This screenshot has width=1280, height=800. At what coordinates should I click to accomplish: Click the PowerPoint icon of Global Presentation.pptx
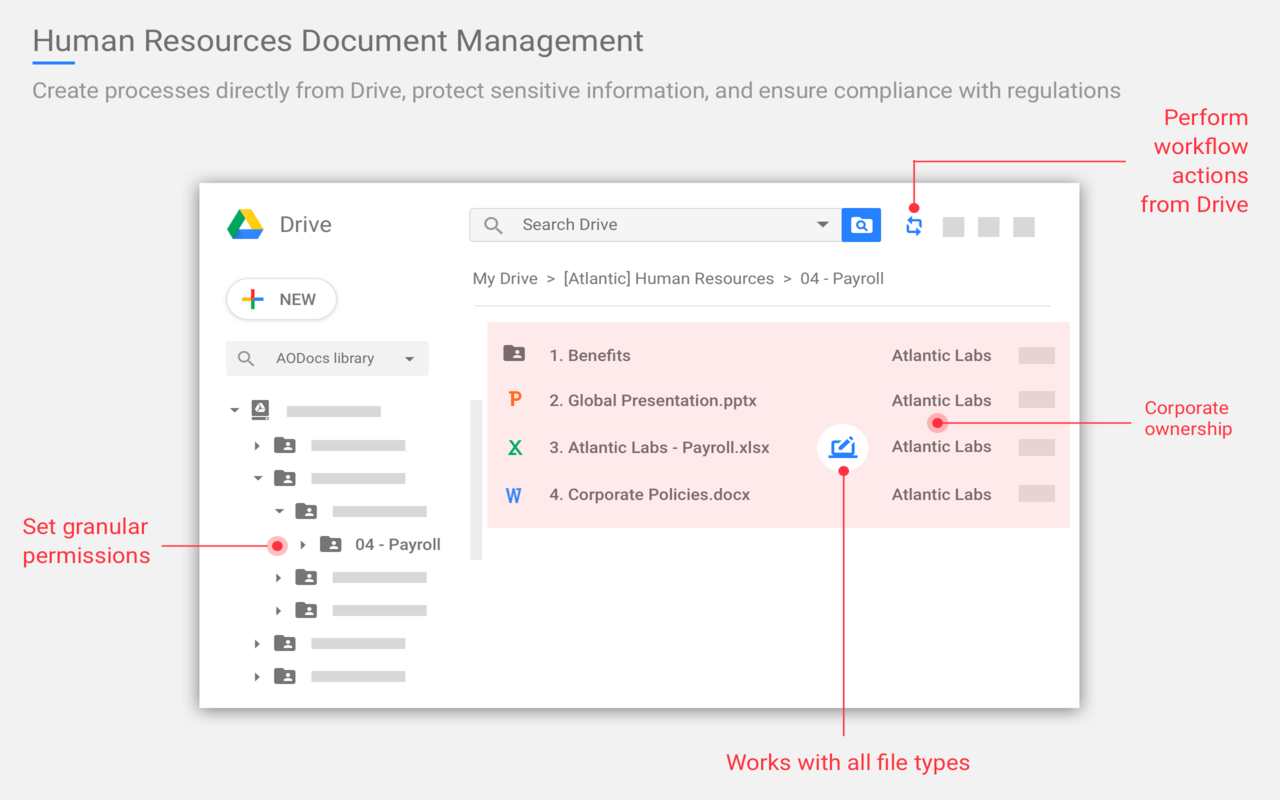[515, 399]
